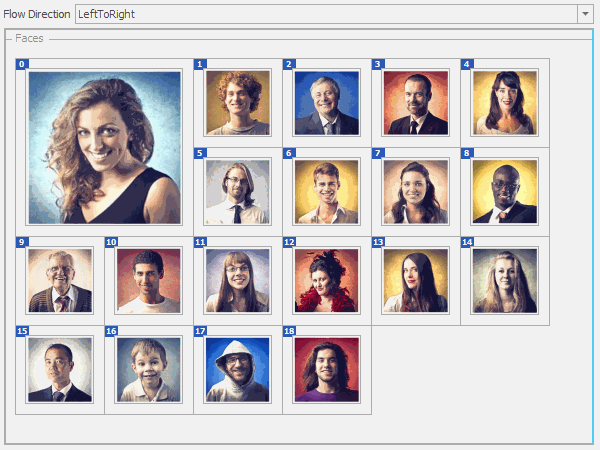Screen dimensions: 600x450
Task: Pick blonde woman portrait numbered 14
Action: tap(505, 280)
